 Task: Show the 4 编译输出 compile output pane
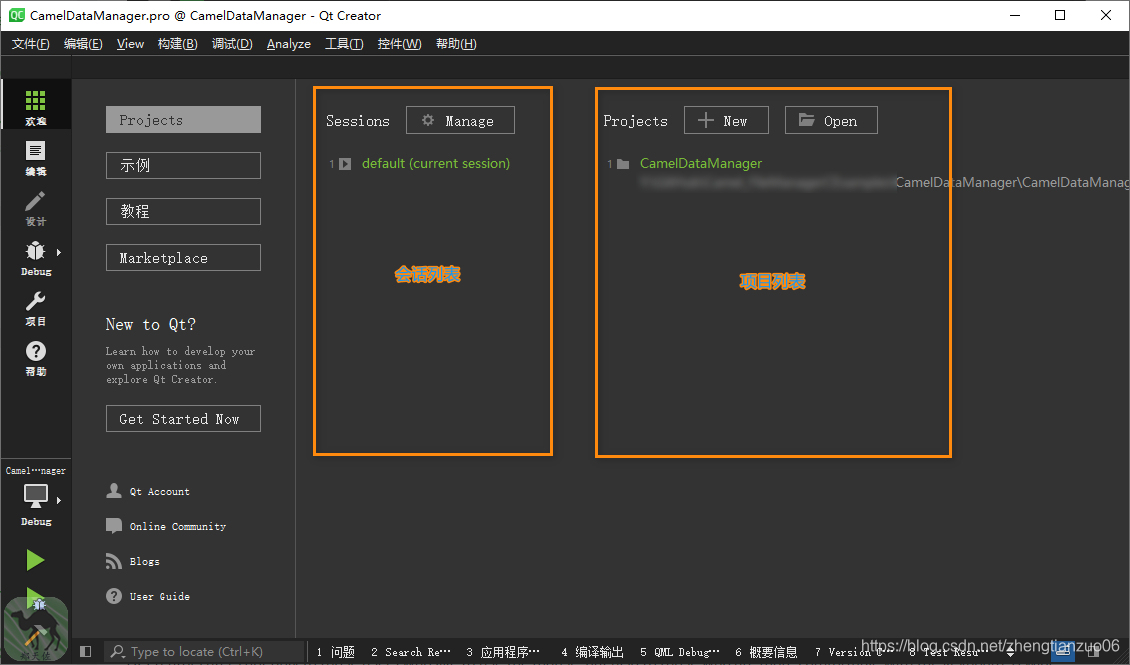tap(592, 652)
